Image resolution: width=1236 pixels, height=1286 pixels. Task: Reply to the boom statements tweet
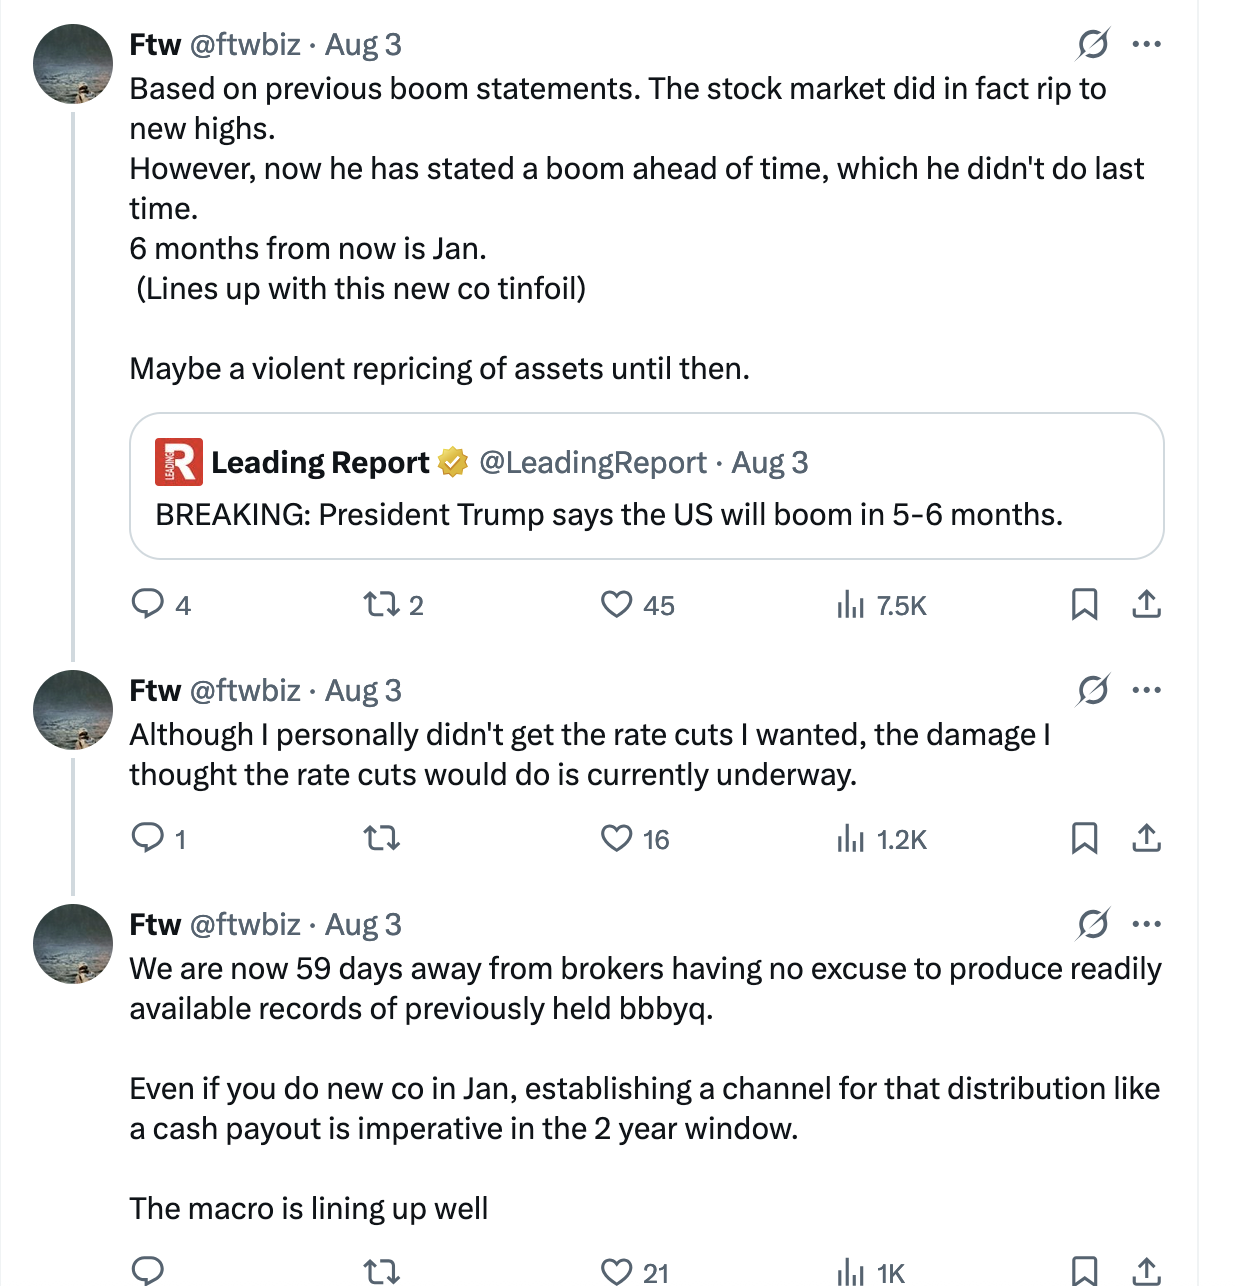[x=148, y=604]
